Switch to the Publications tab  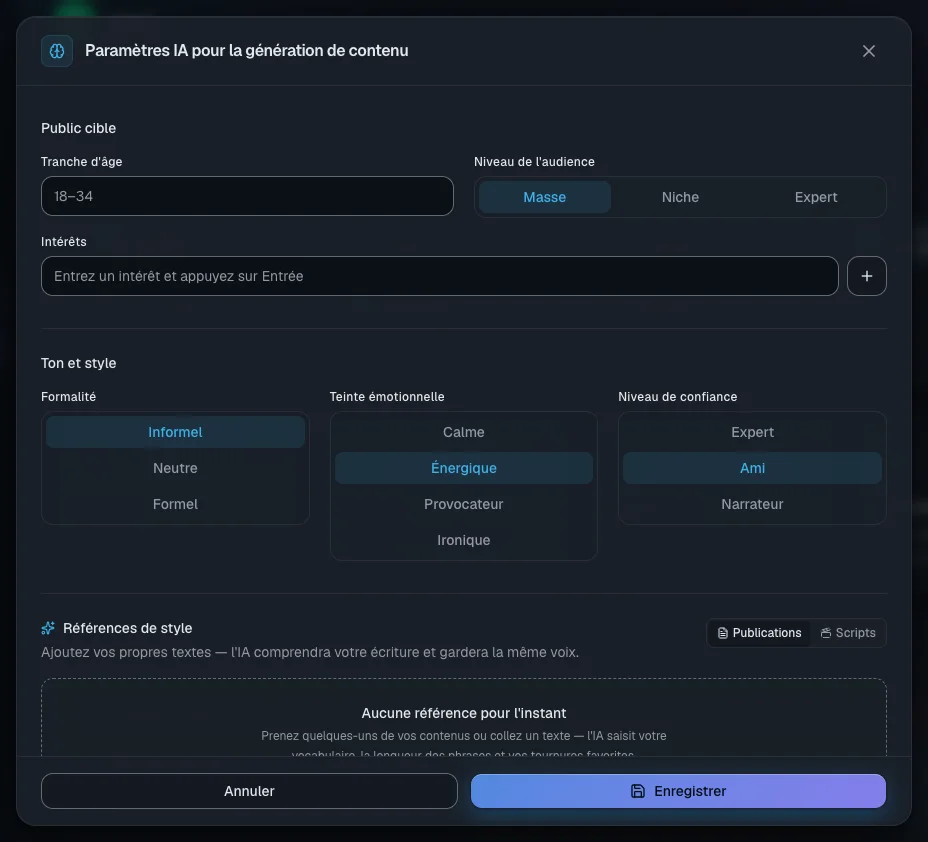point(759,633)
